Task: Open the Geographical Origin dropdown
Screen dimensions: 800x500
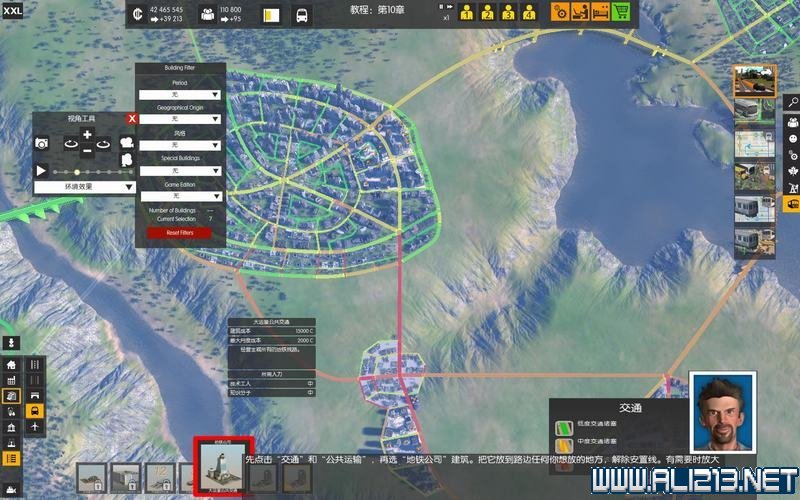Action: 180,119
